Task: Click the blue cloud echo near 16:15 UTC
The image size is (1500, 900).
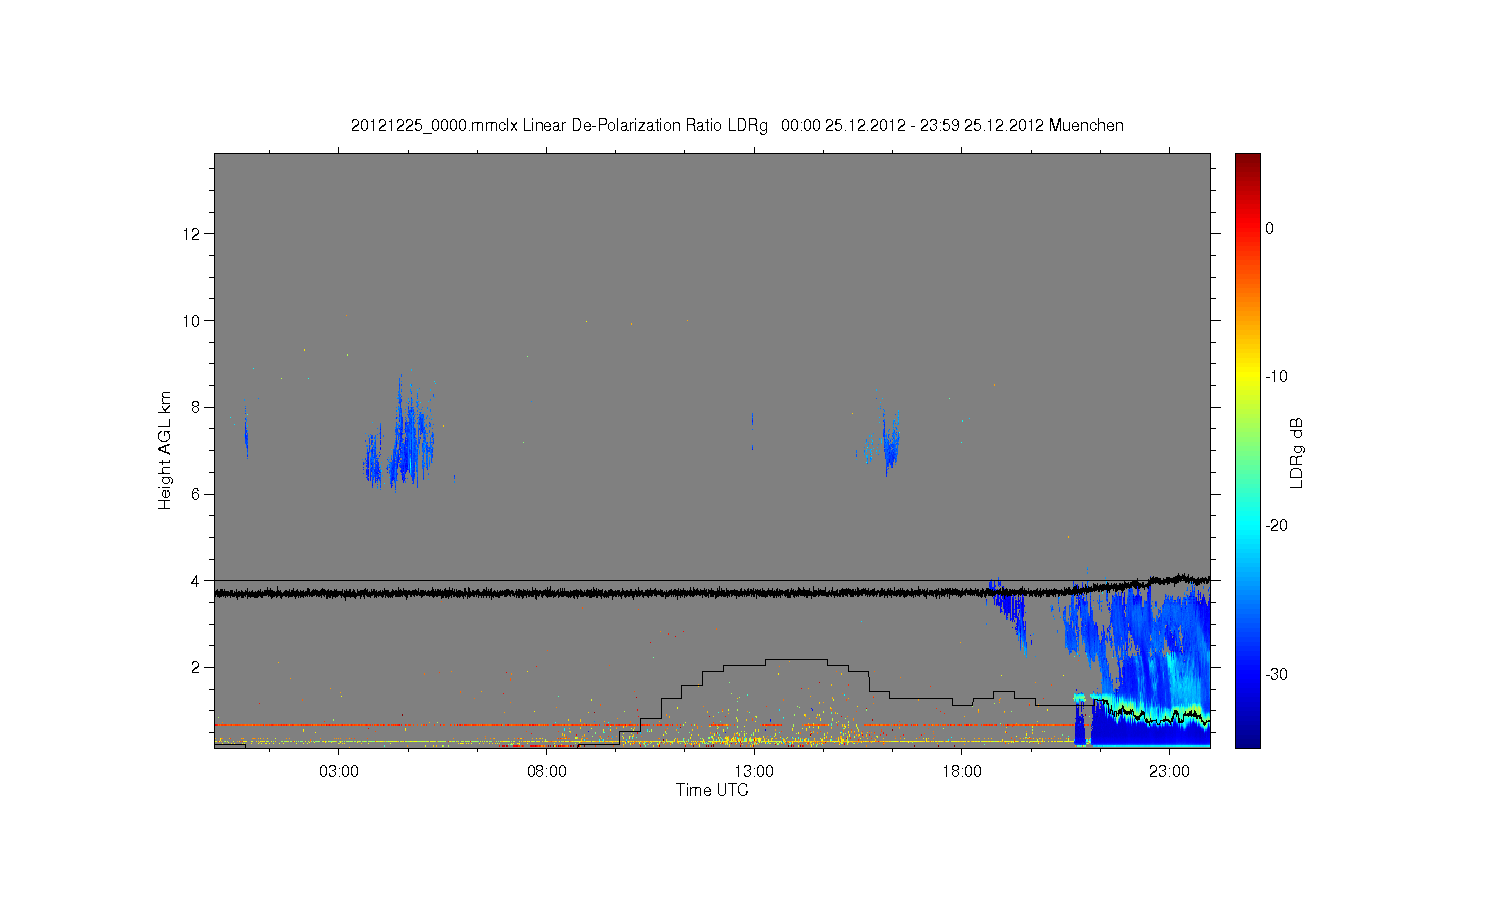Action: tap(889, 440)
